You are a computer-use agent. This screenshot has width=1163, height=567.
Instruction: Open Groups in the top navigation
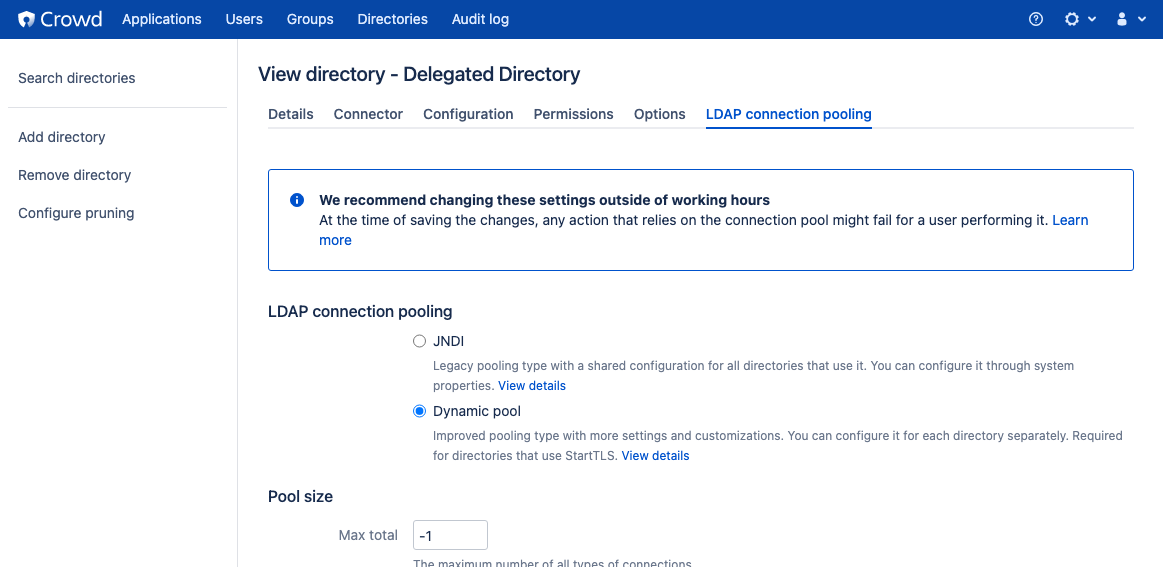(x=310, y=19)
